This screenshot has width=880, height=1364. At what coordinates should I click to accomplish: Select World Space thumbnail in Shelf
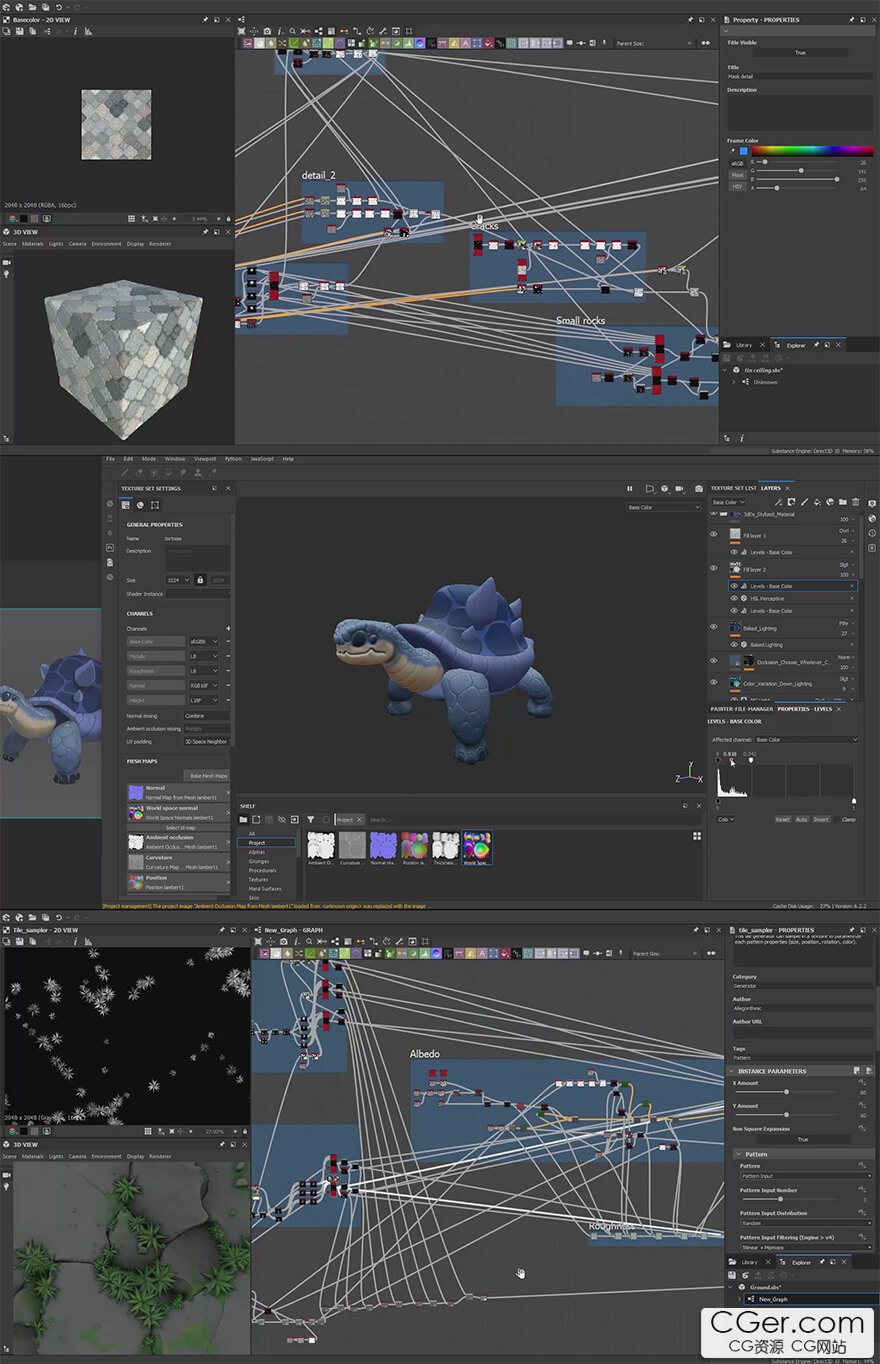click(477, 848)
